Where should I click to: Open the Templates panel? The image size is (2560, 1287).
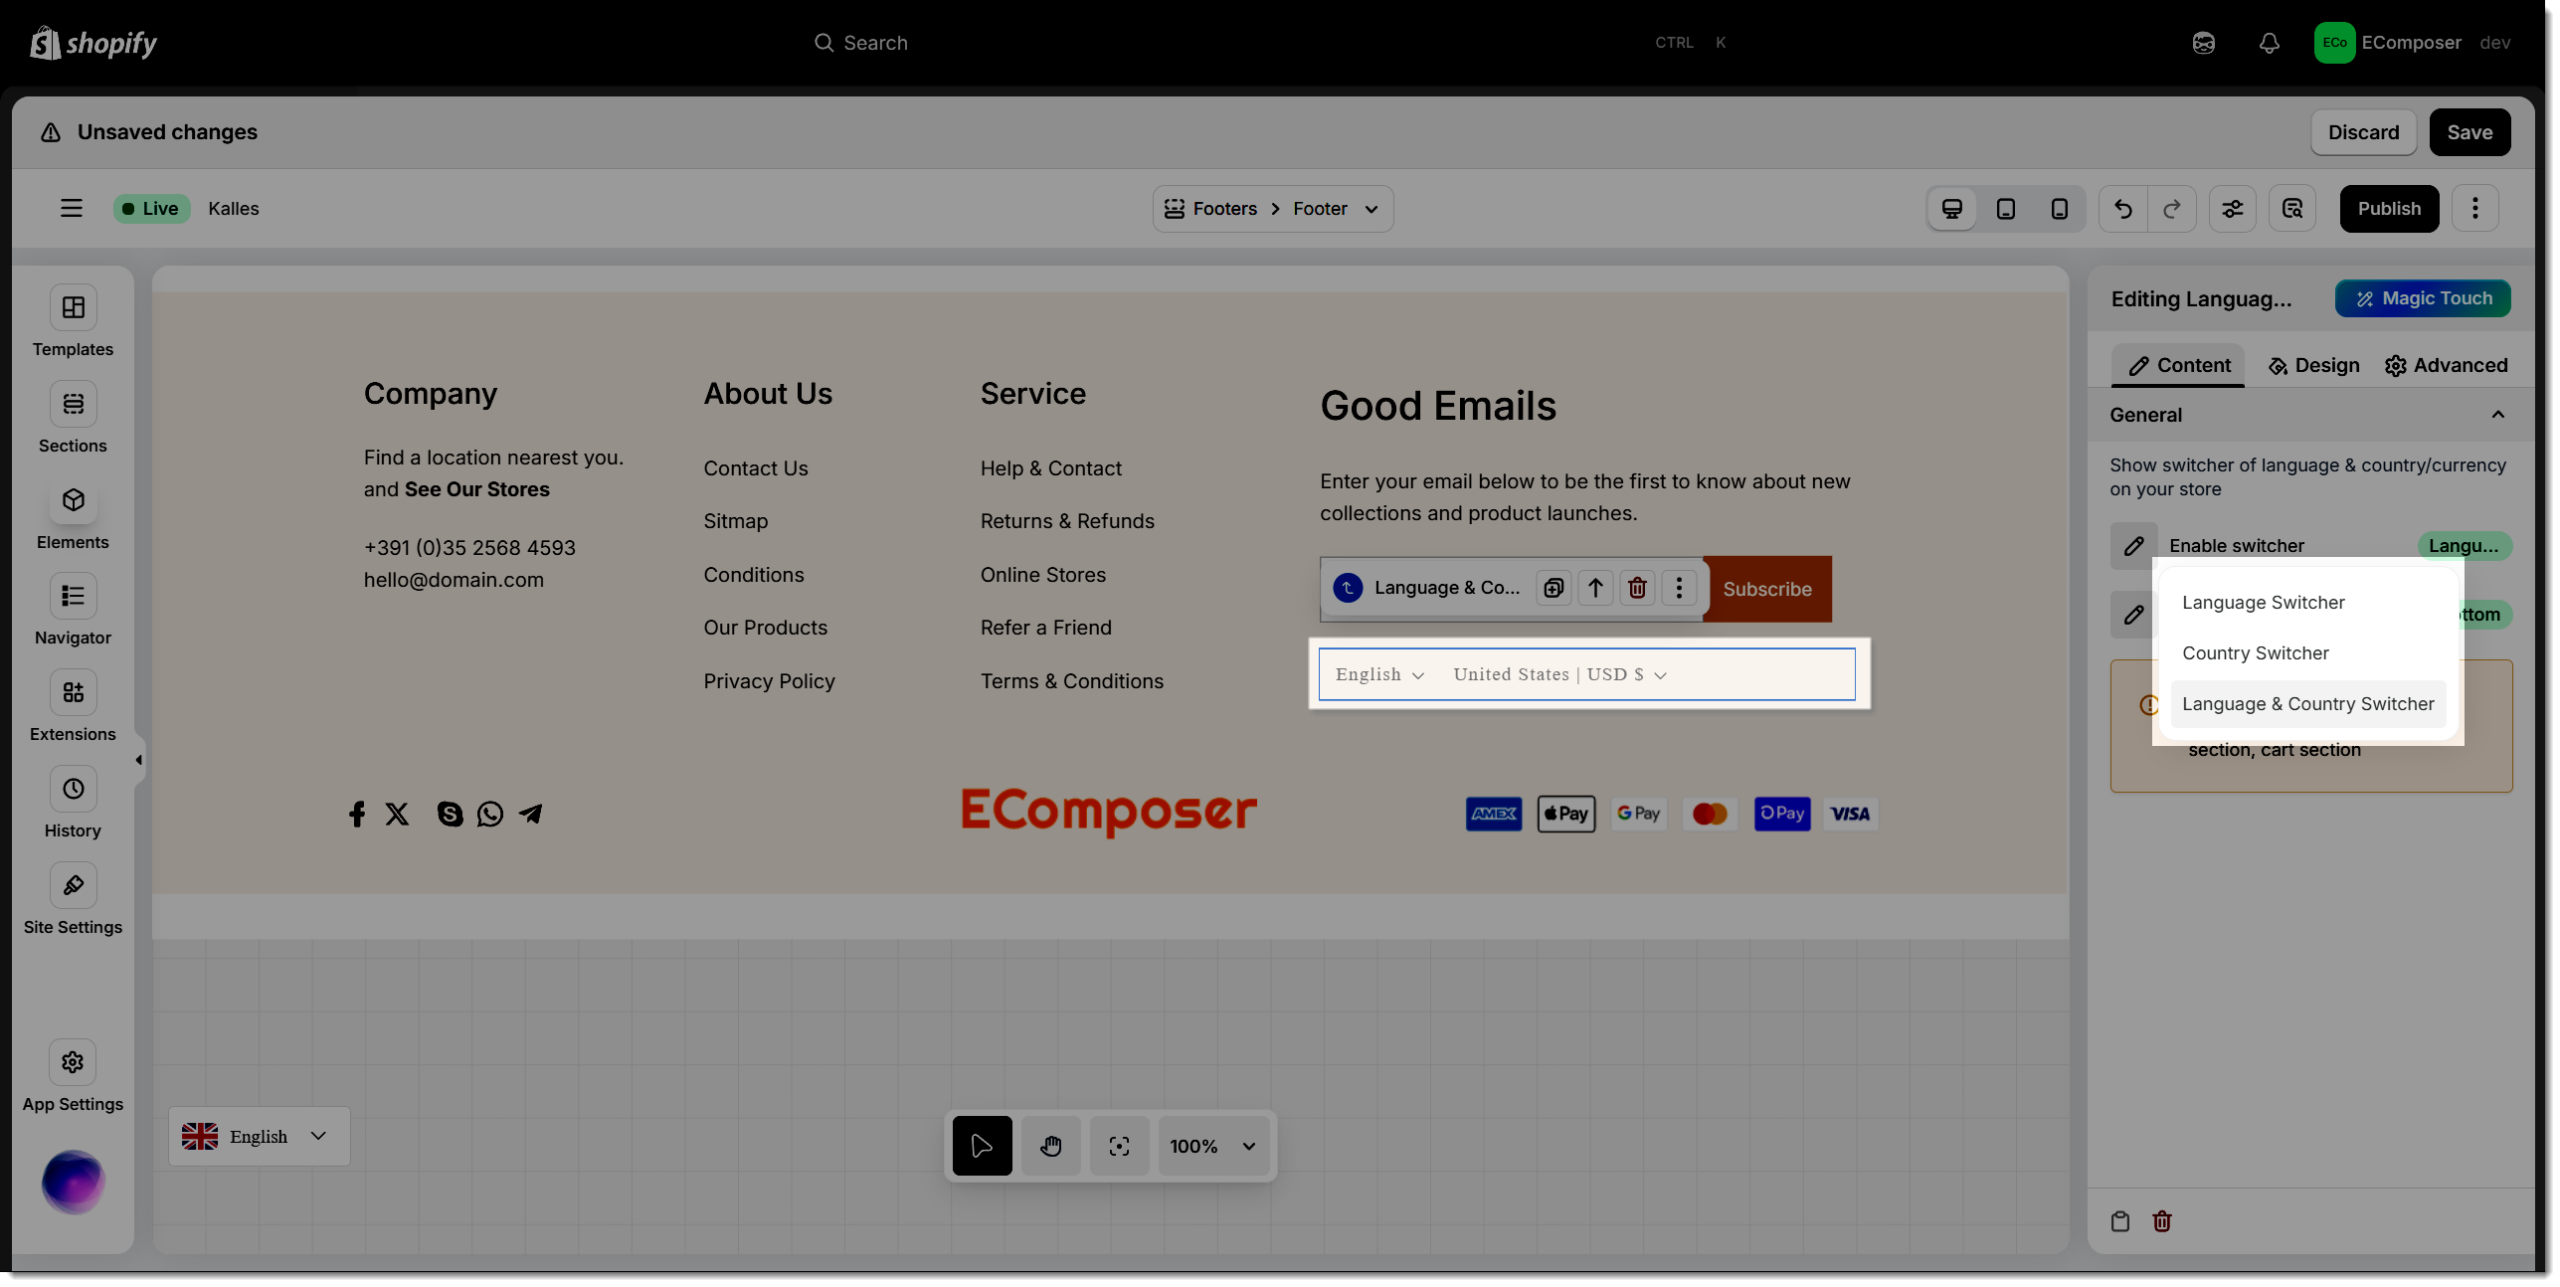[73, 308]
